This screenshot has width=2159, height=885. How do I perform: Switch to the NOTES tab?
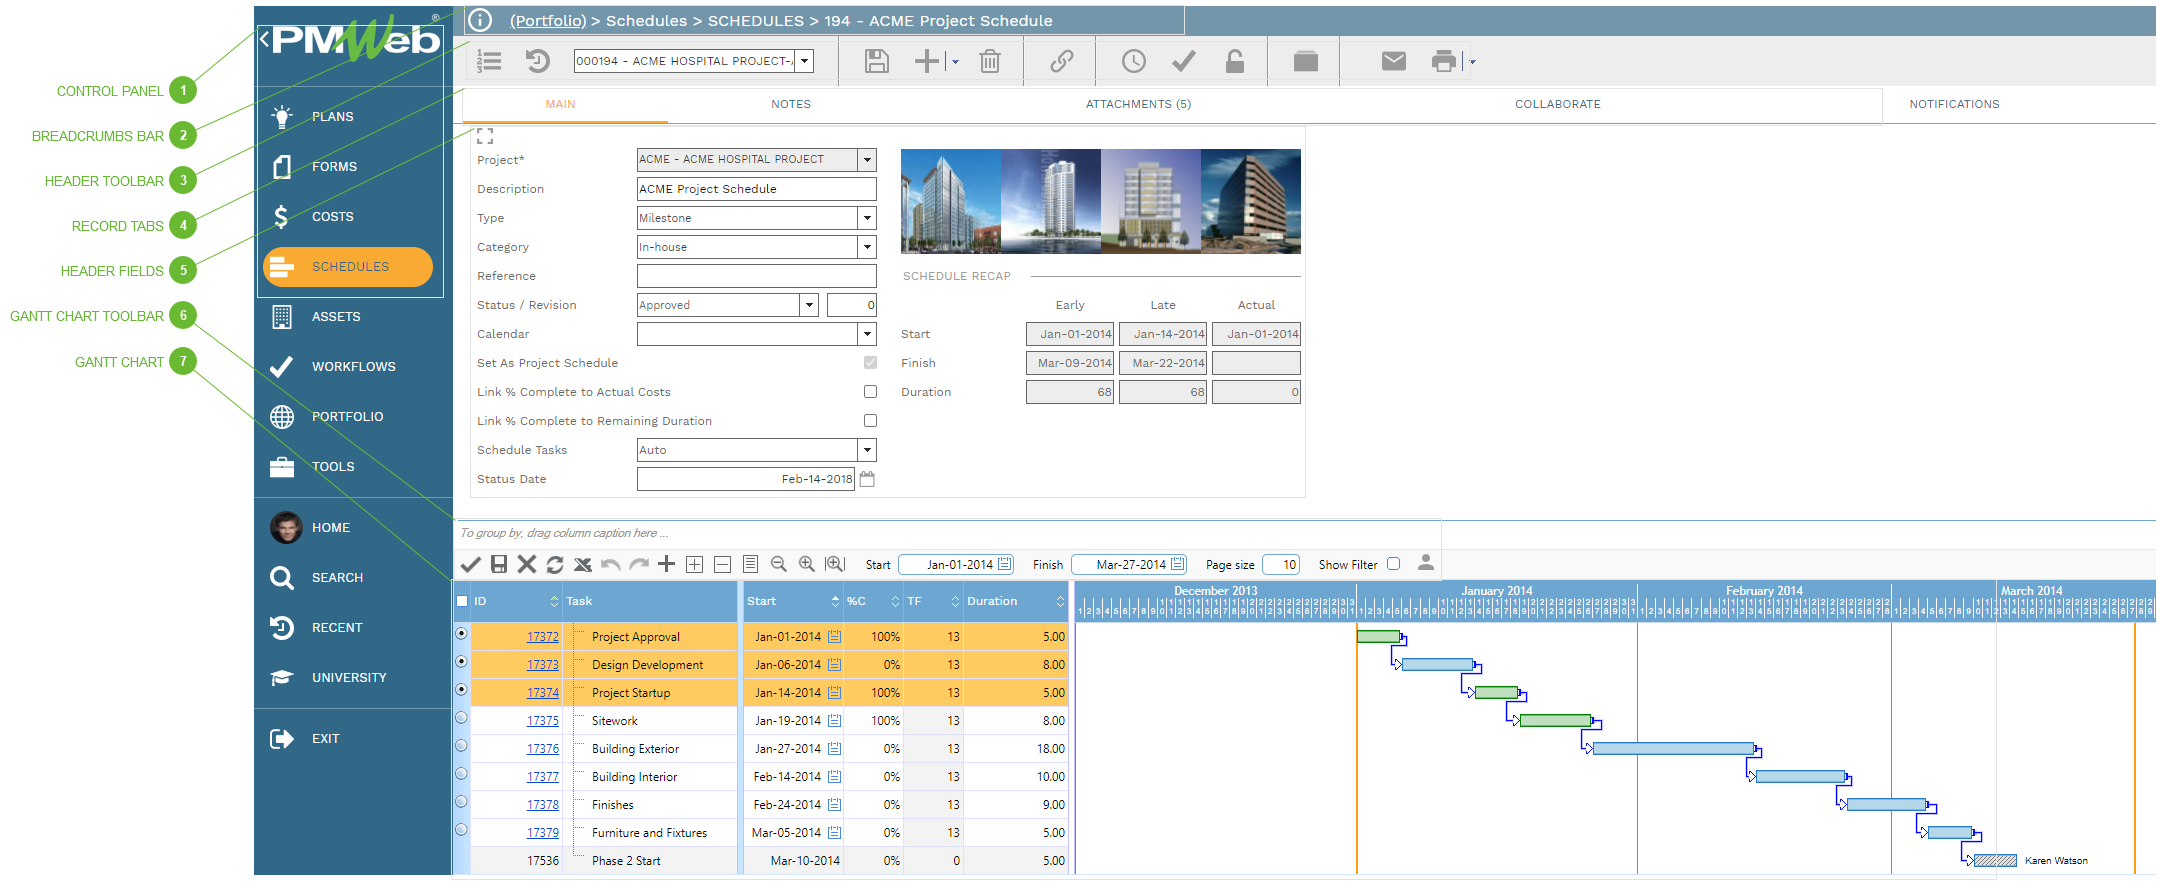791,104
